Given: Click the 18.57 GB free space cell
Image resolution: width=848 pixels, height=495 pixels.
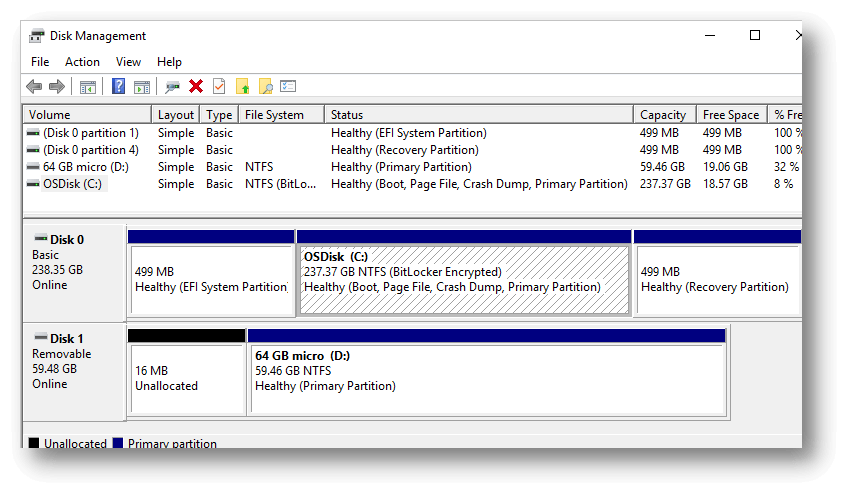Looking at the screenshot, I should pos(725,184).
